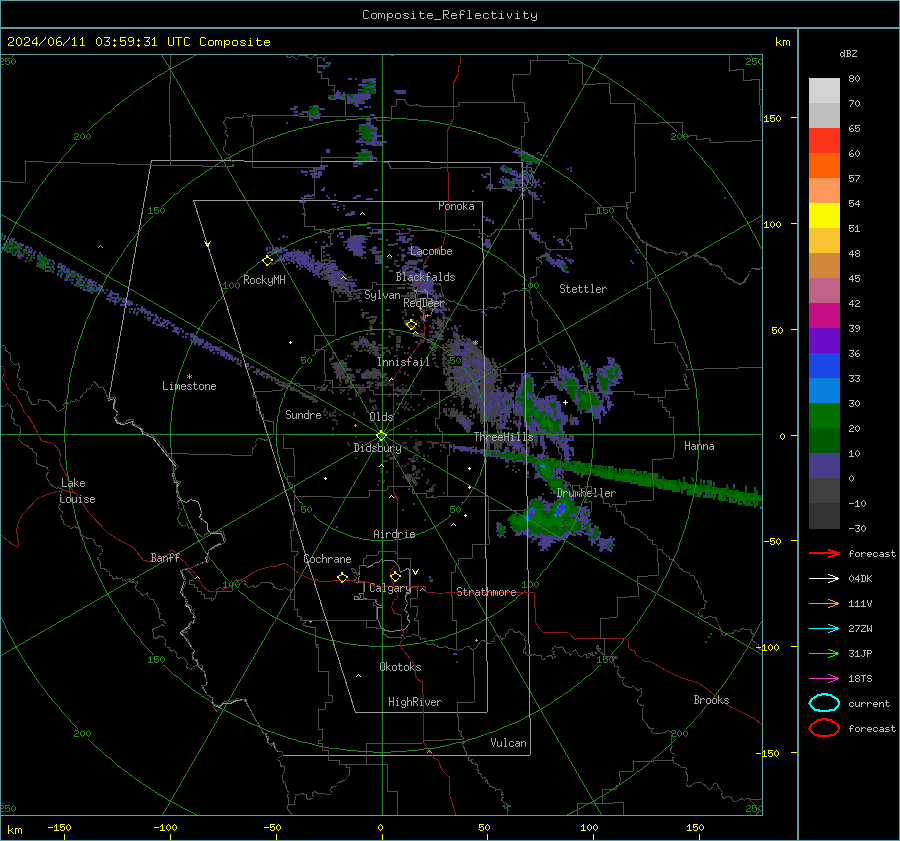Click the 111V legend label
Screen dimensions: 900x841
point(860,603)
